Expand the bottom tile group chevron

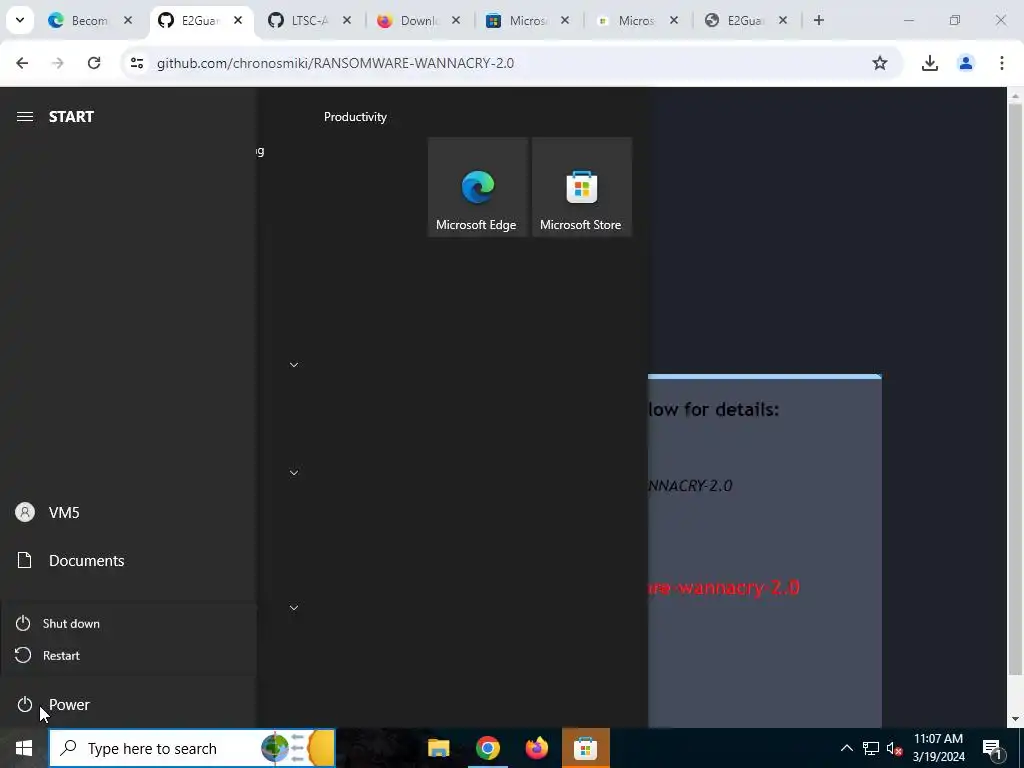click(294, 608)
